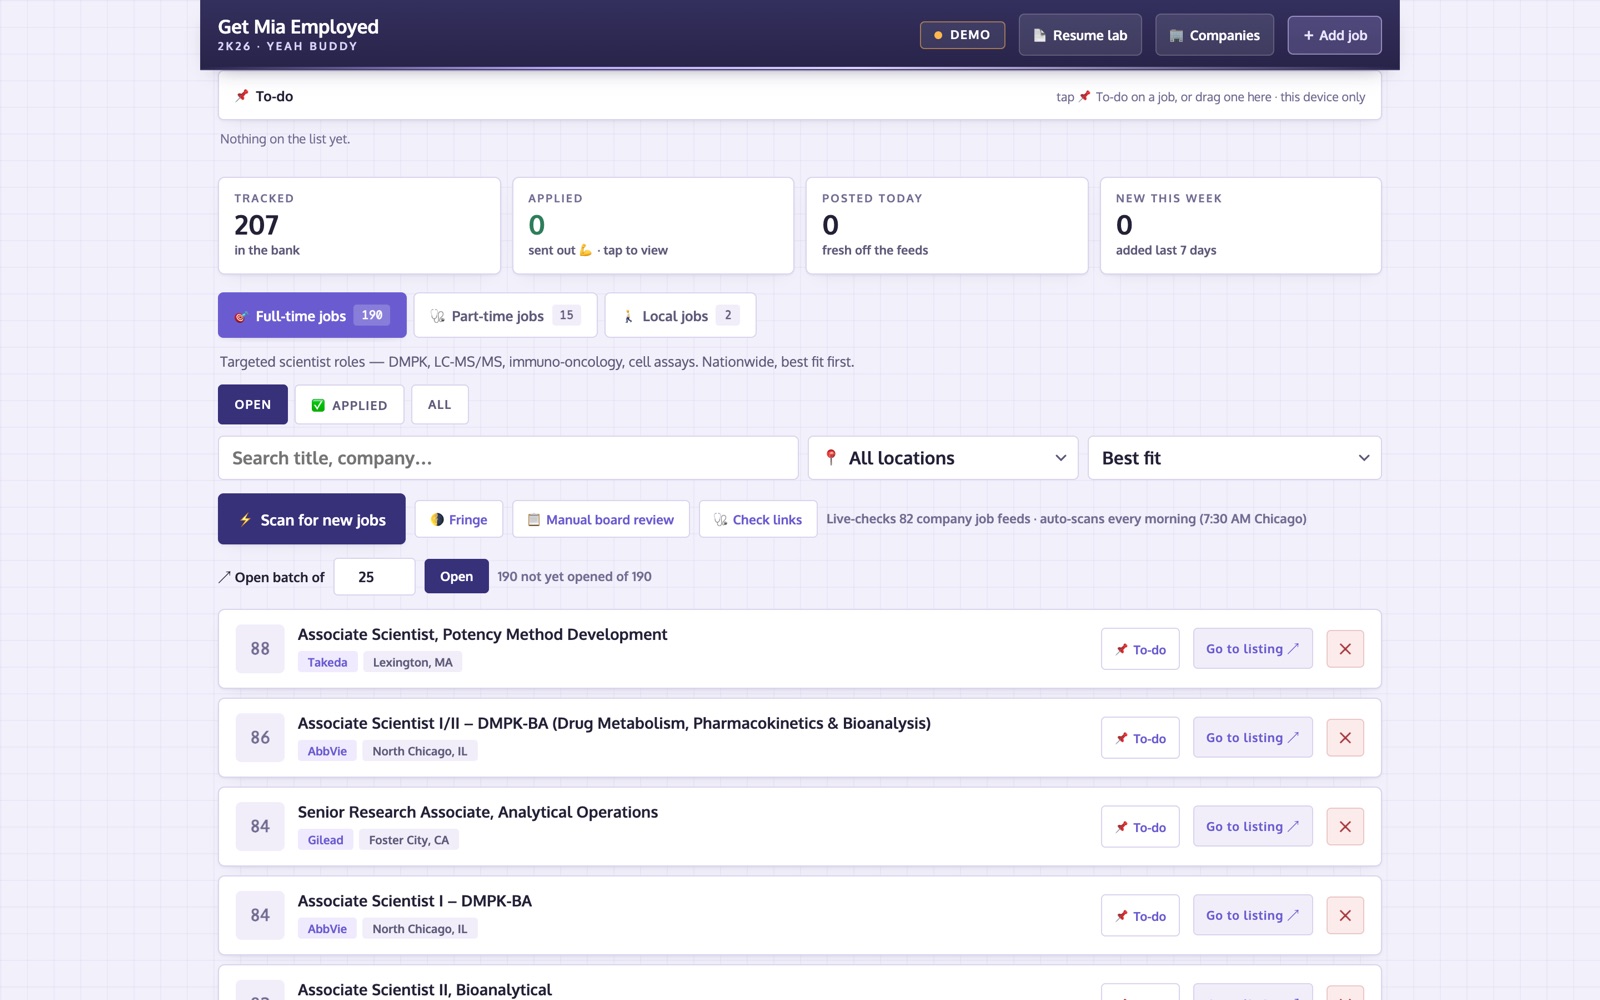1600x1000 pixels.
Task: Start Scan for new jobs
Action: coord(312,519)
